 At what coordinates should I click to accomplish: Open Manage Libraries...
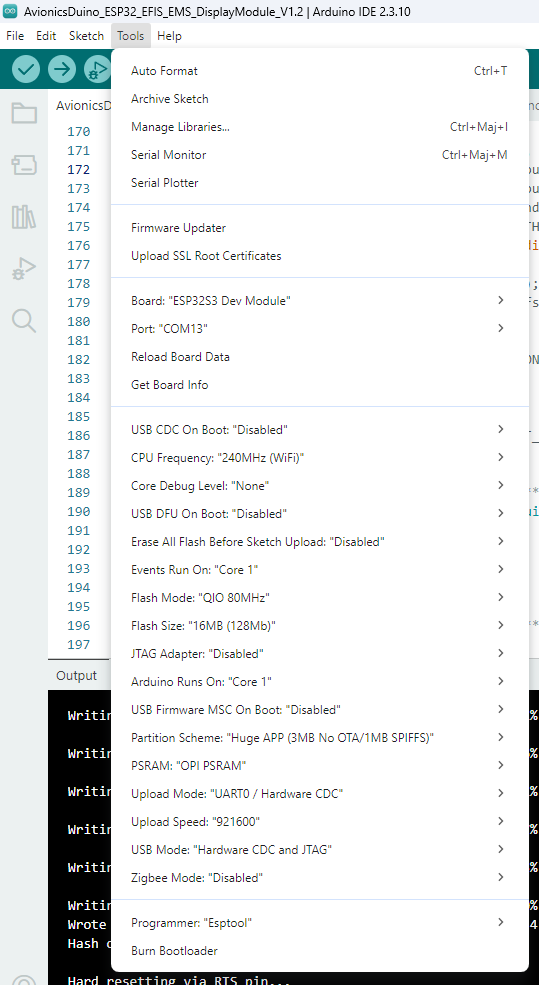click(x=320, y=127)
